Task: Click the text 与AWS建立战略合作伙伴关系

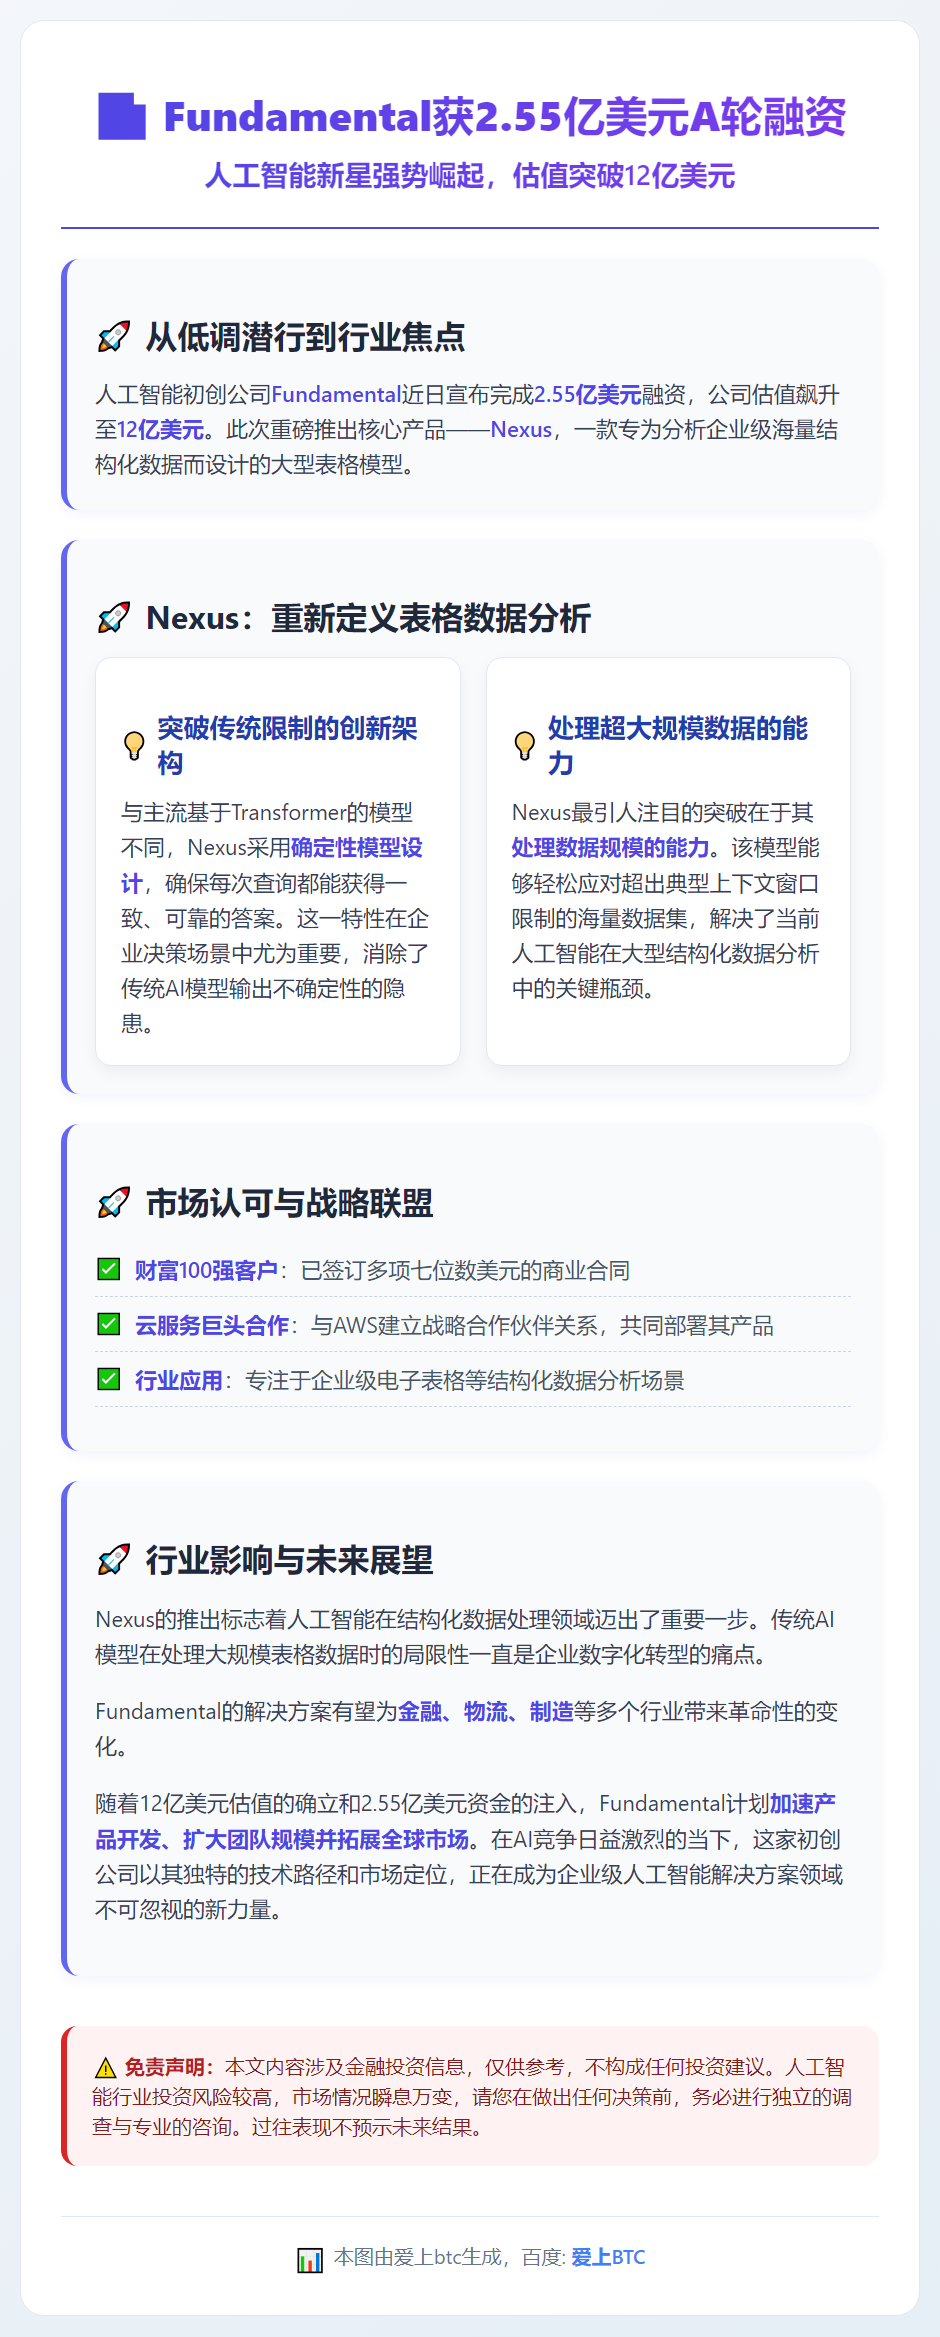Action: [x=455, y=1325]
